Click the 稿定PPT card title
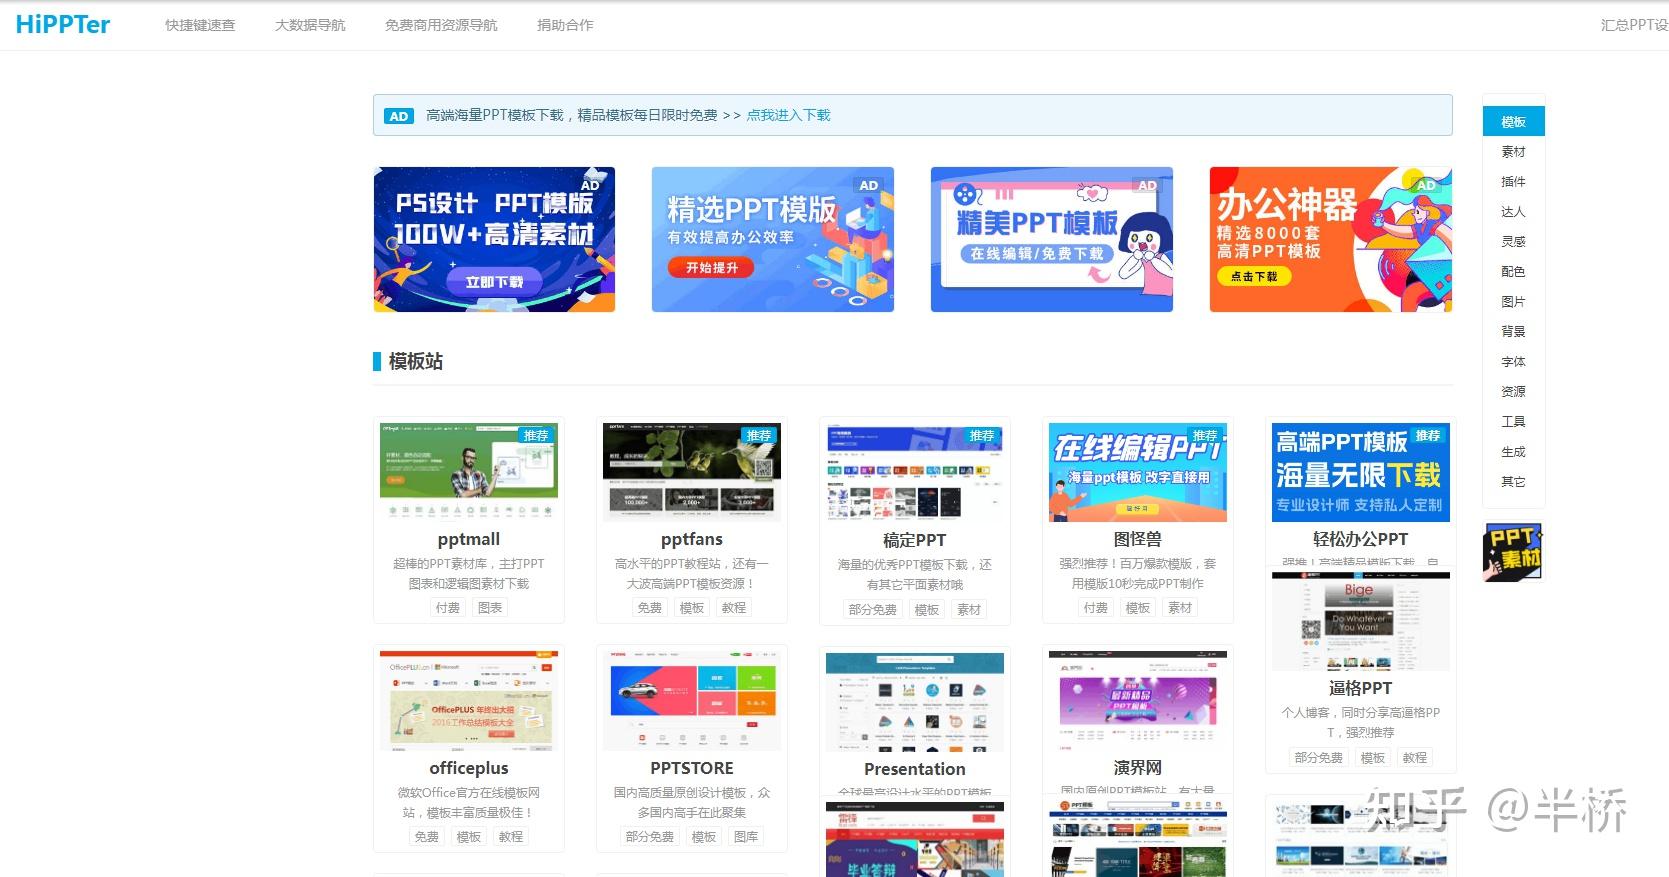The width and height of the screenshot is (1669, 877). coord(915,540)
